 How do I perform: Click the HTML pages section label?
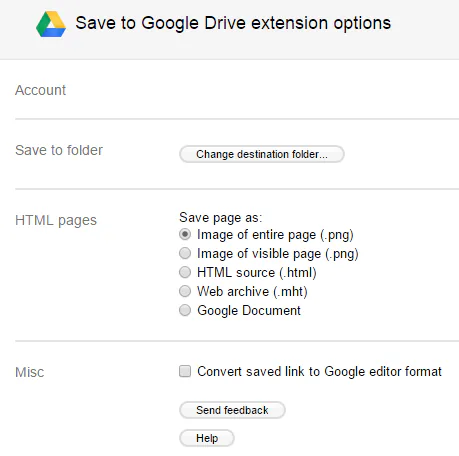pos(56,220)
